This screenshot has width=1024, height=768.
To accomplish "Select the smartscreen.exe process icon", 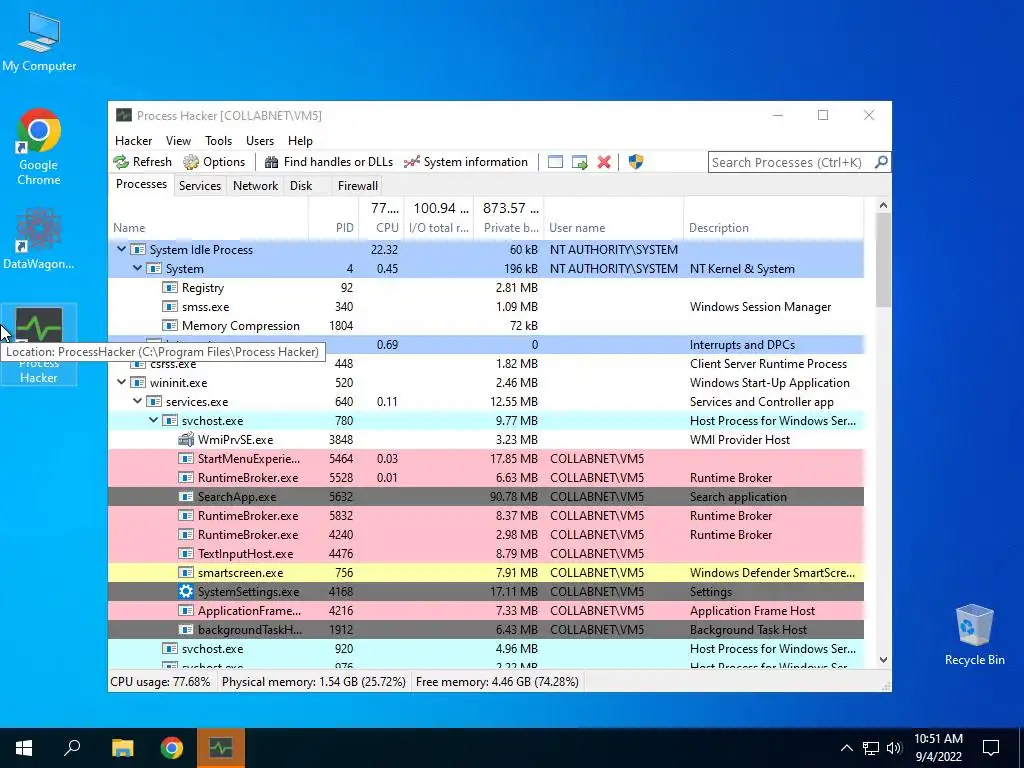I will (x=186, y=573).
